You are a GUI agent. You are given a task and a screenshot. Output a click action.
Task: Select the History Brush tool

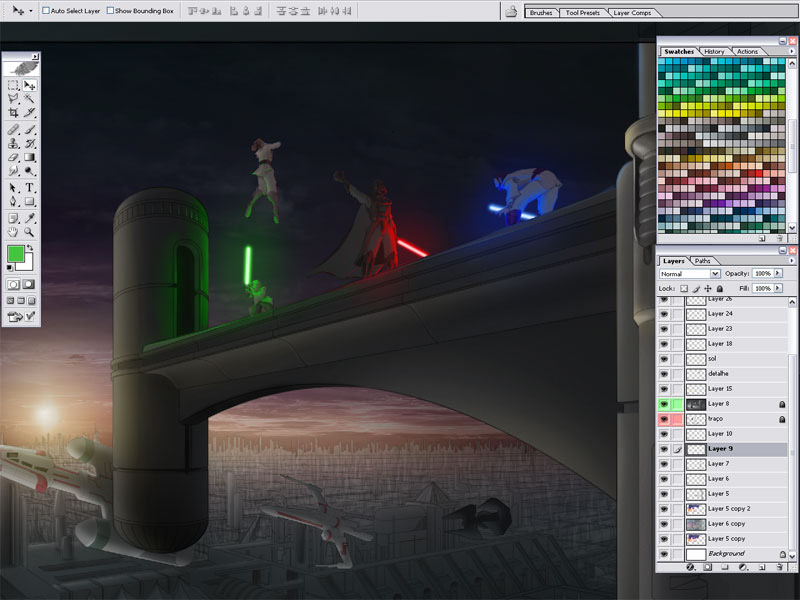[30, 144]
